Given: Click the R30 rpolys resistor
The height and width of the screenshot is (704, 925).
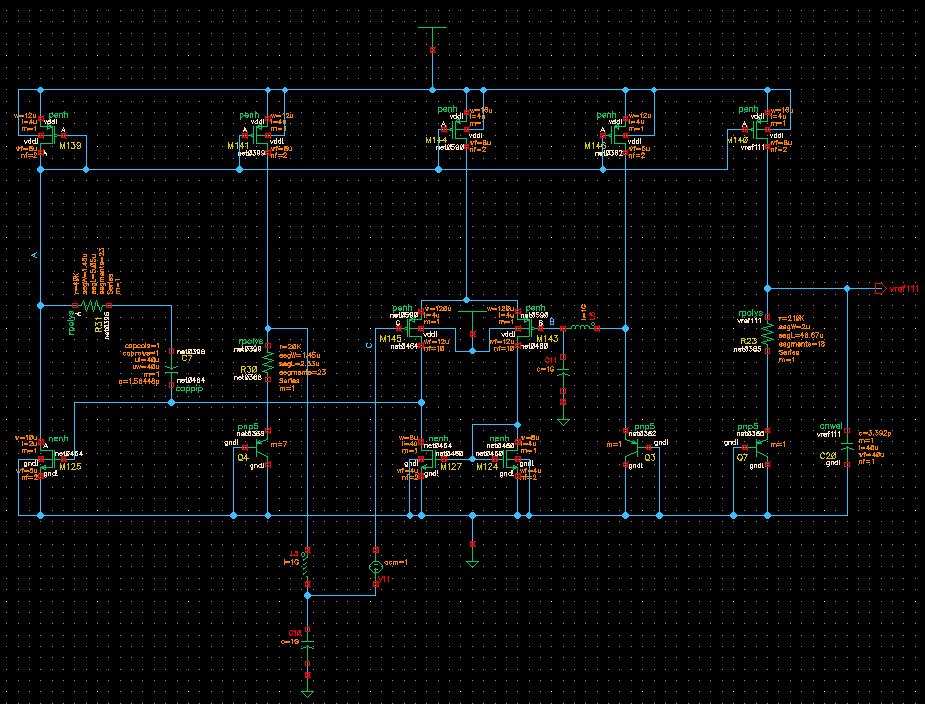Looking at the screenshot, I should (268, 362).
